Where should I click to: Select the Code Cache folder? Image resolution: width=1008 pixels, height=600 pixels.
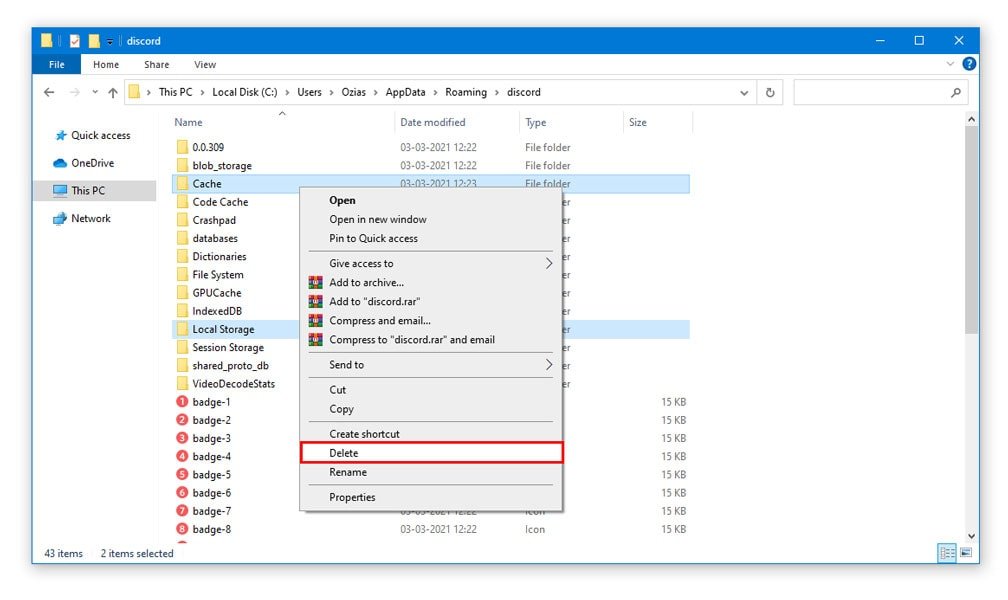(220, 202)
